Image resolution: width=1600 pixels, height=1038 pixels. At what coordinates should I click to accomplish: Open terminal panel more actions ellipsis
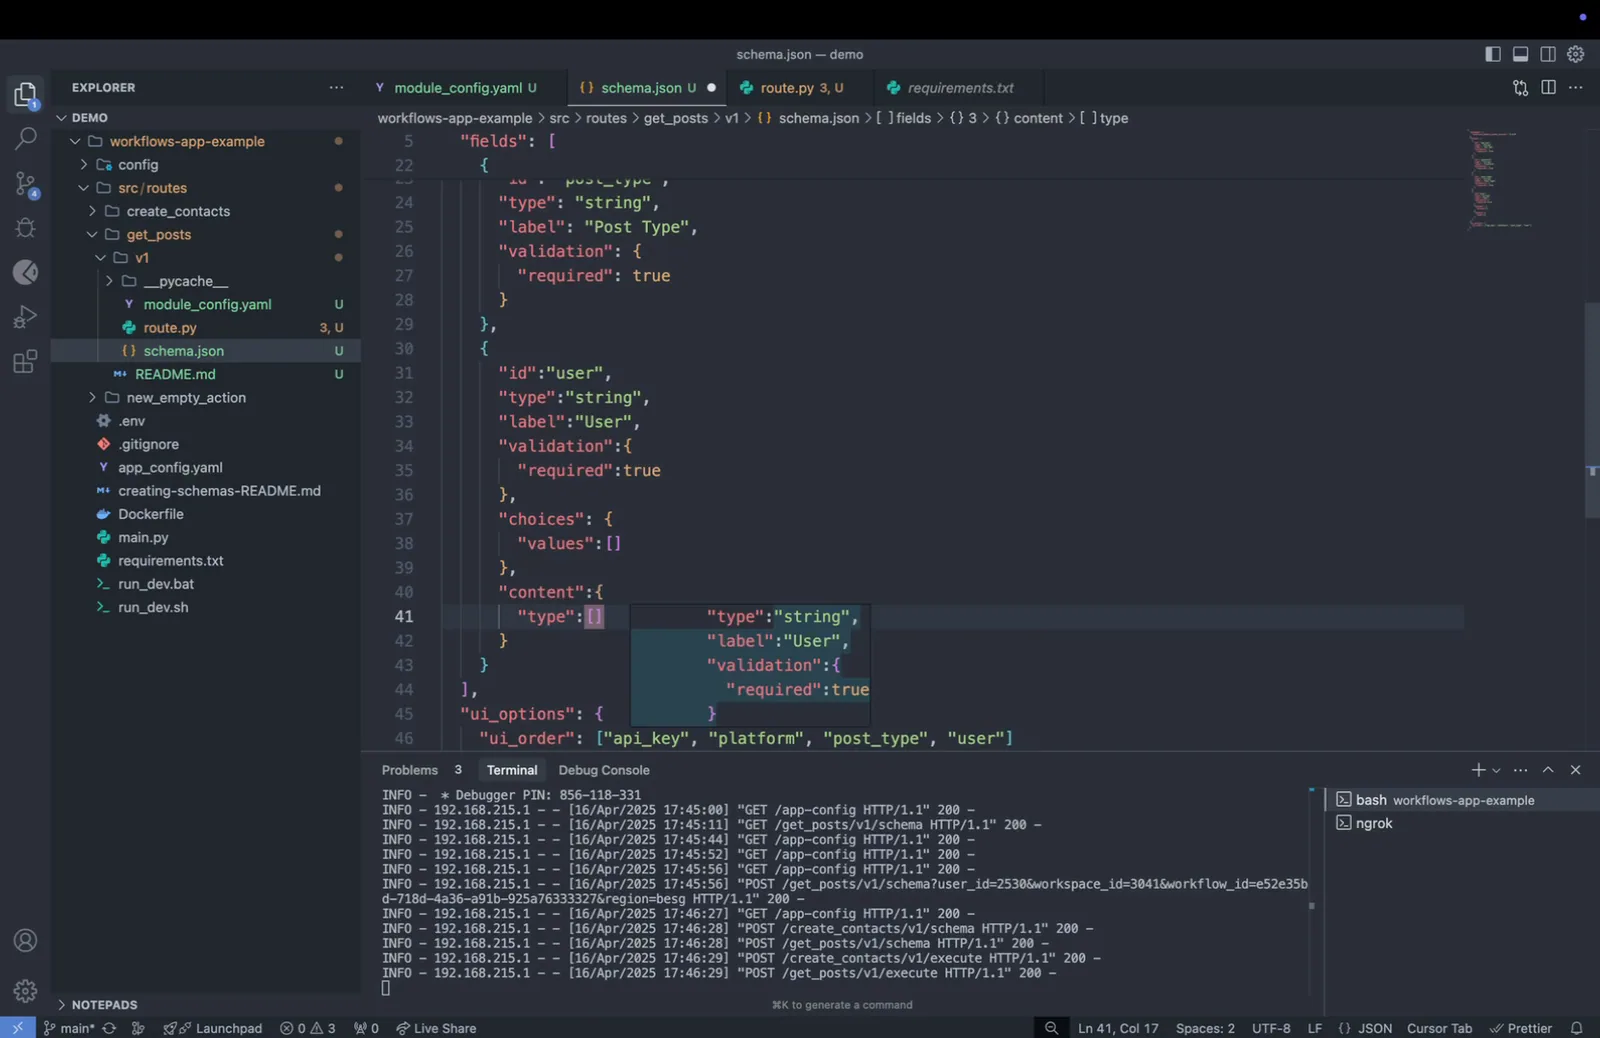(x=1520, y=770)
